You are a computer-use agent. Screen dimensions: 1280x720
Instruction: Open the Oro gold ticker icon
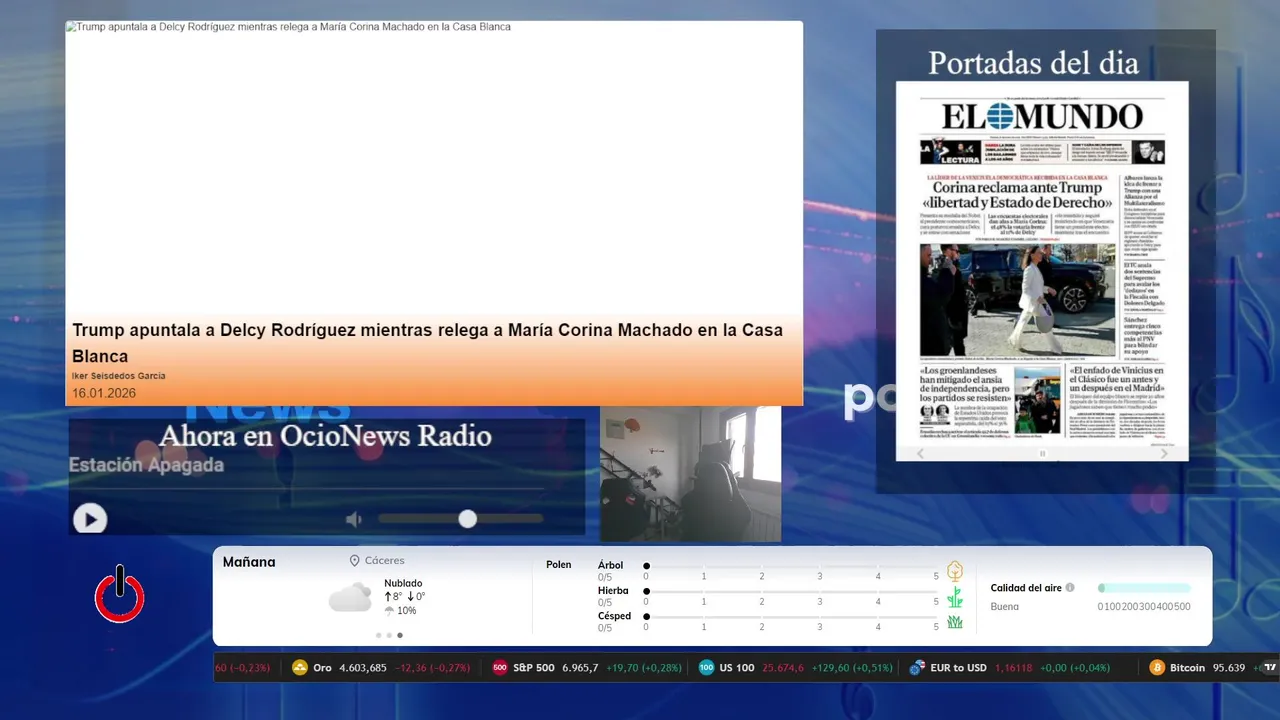coord(299,667)
